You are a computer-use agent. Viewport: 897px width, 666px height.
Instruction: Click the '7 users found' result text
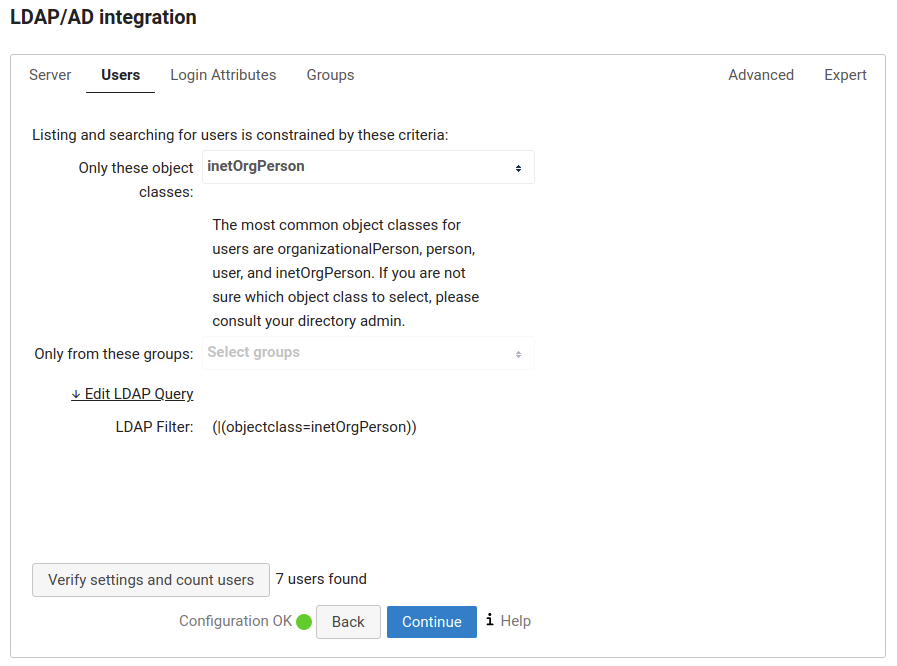[x=321, y=579]
